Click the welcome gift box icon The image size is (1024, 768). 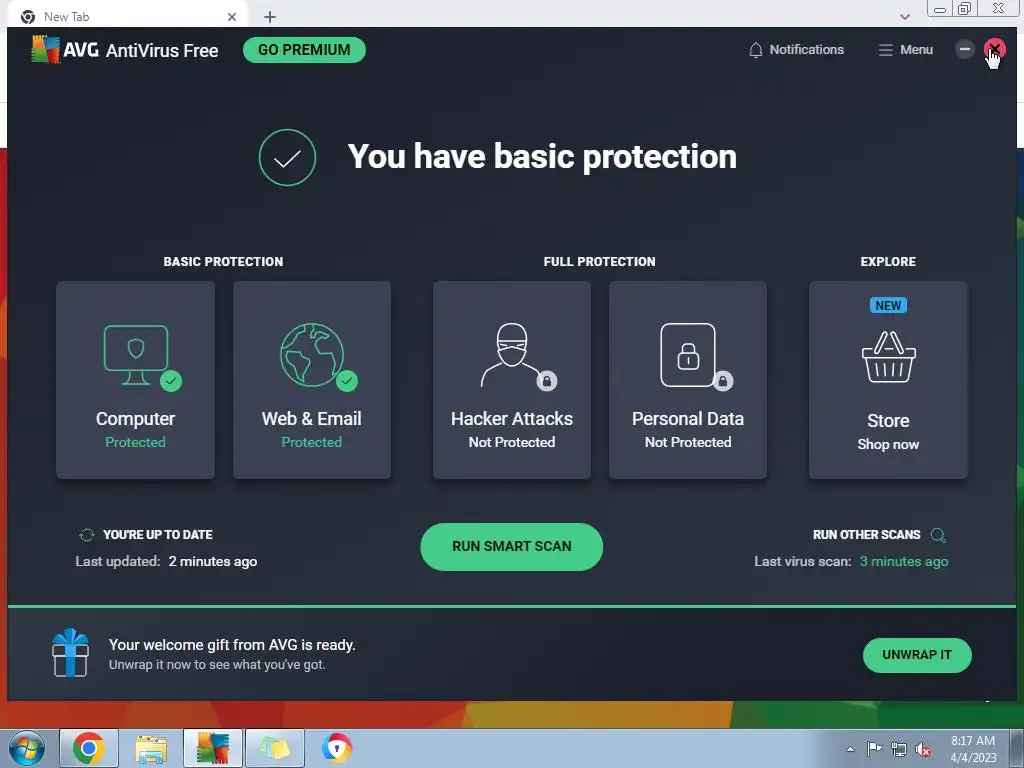coord(71,652)
